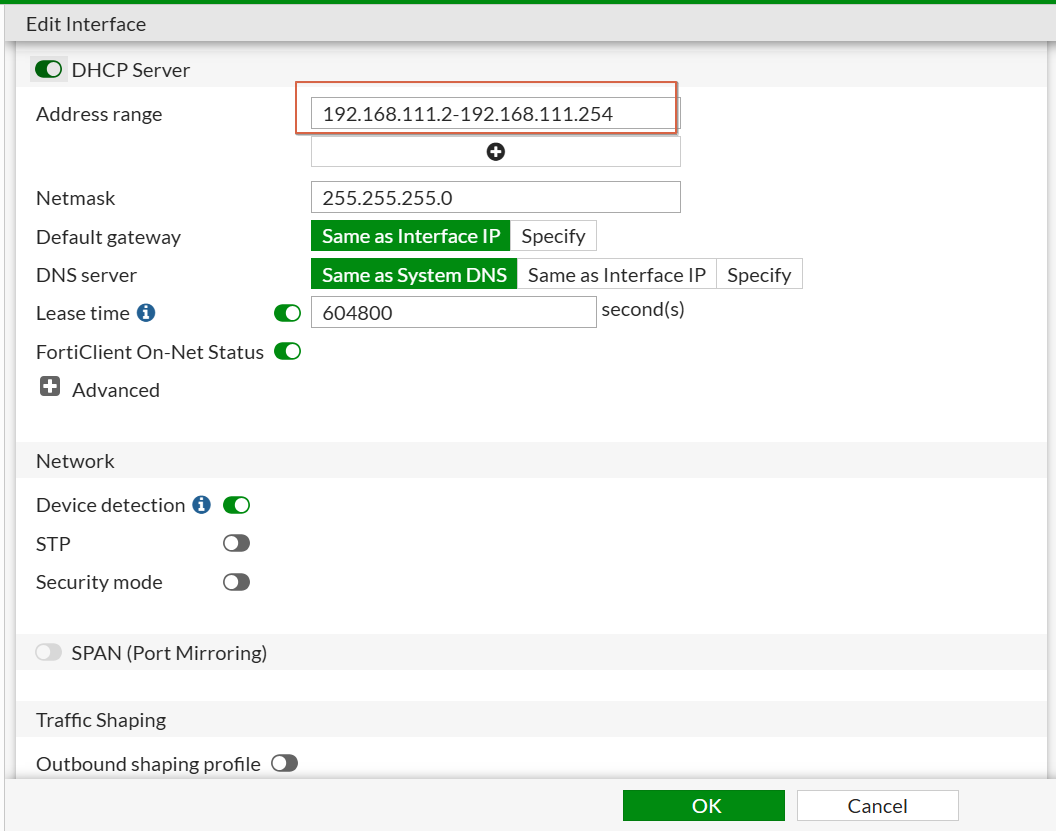
Task: Click the Edit Interface title text
Action: [x=86, y=24]
